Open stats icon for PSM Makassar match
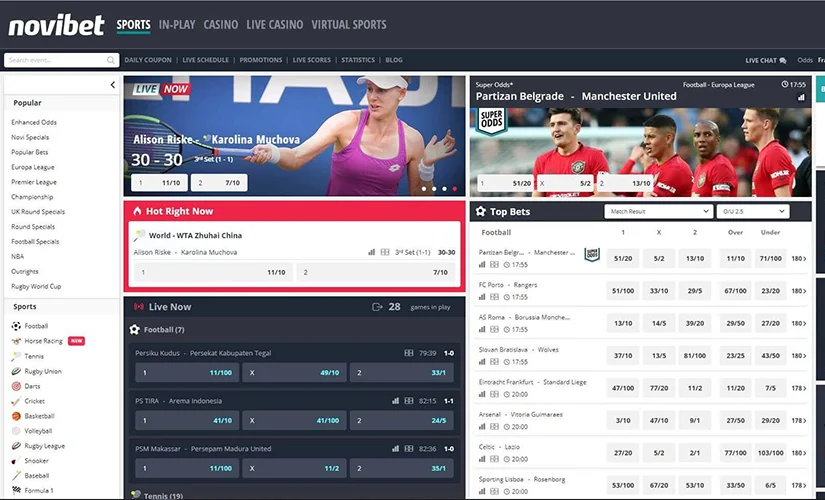Image resolution: width=825 pixels, height=500 pixels. pyautogui.click(x=395, y=449)
